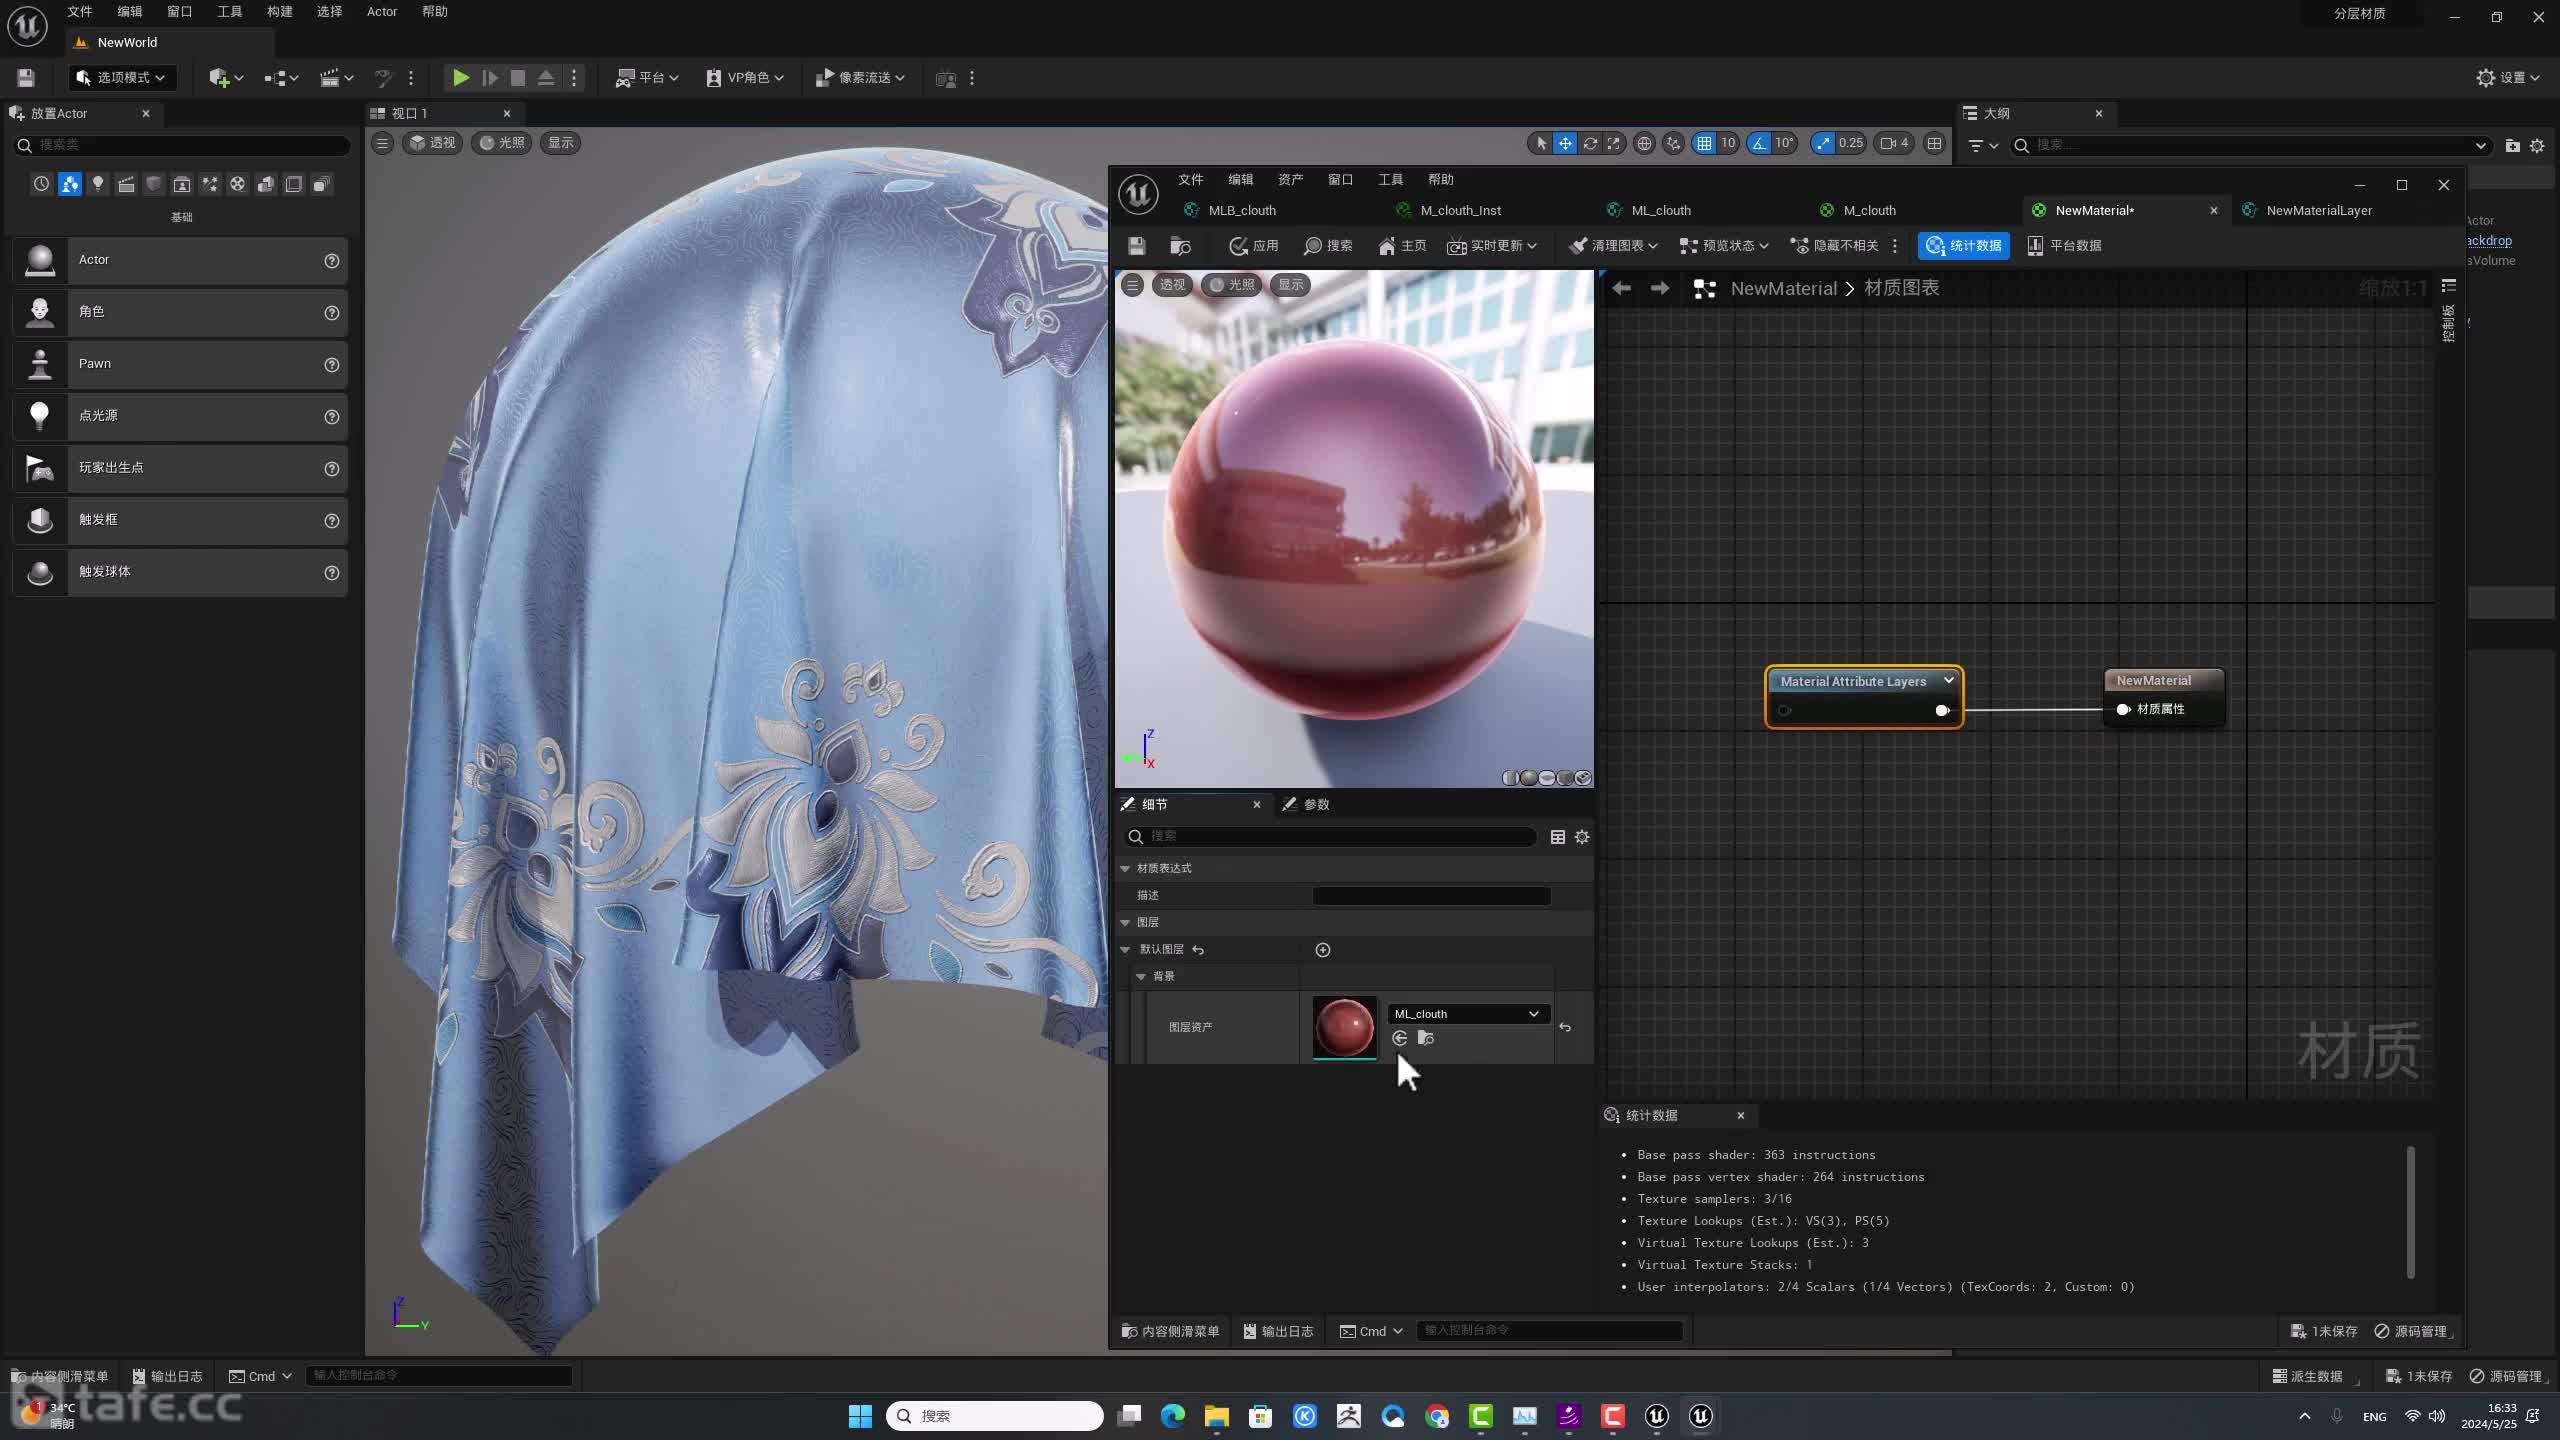The image size is (2560, 1440).
Task: Open the 预览状态 dropdown
Action: [1724, 245]
